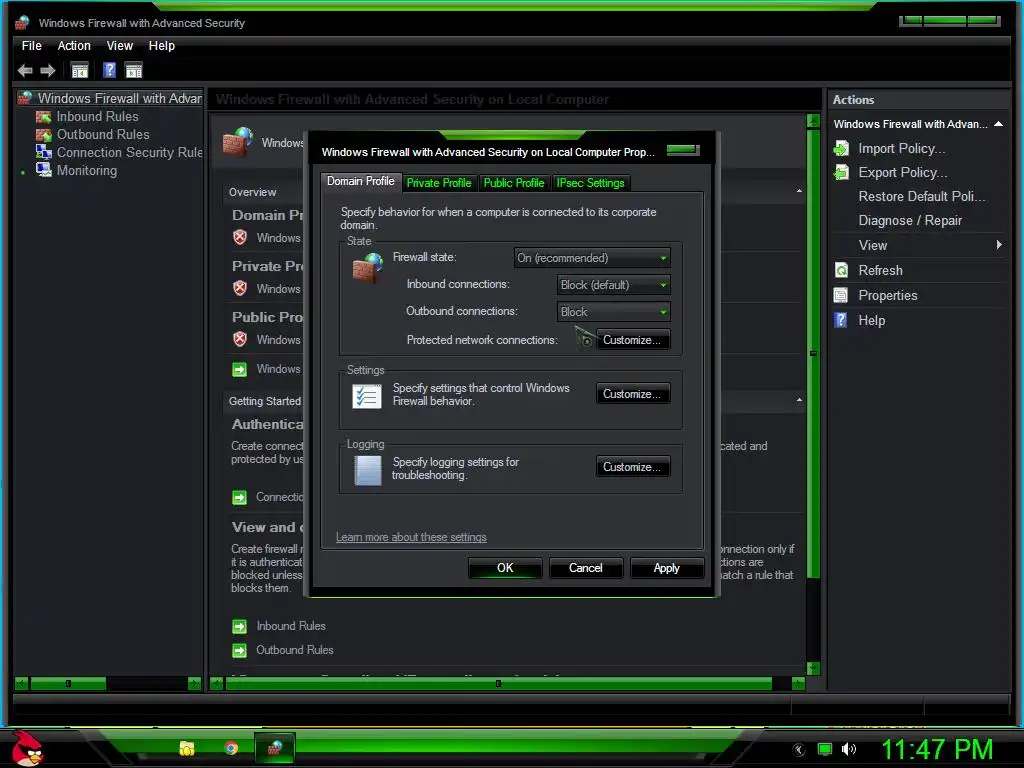Click OK in the properties dialog
The image size is (1024, 768).
505,568
